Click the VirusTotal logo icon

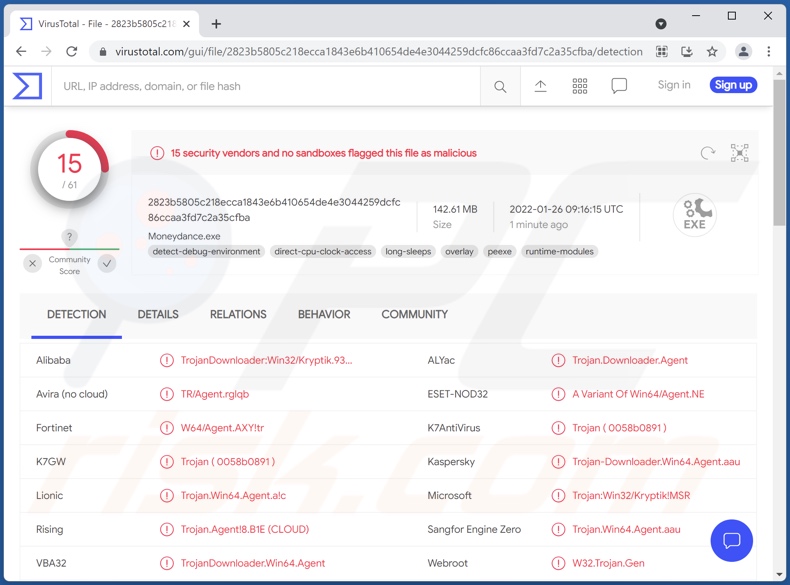tap(27, 86)
